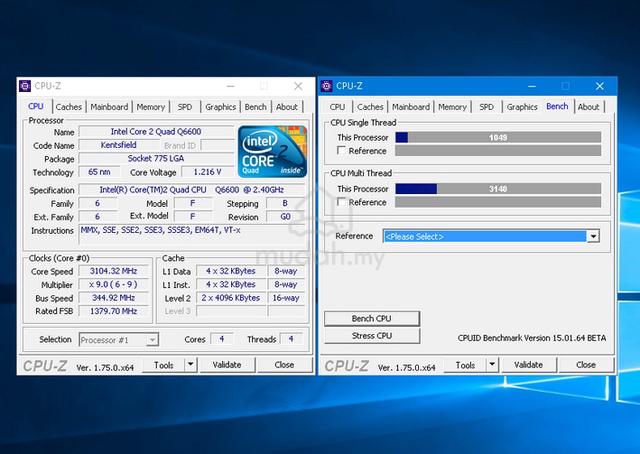Click the Name field Intel Core 2 Quad Q6600
Viewport: 640px width, 454px height.
pos(156,131)
